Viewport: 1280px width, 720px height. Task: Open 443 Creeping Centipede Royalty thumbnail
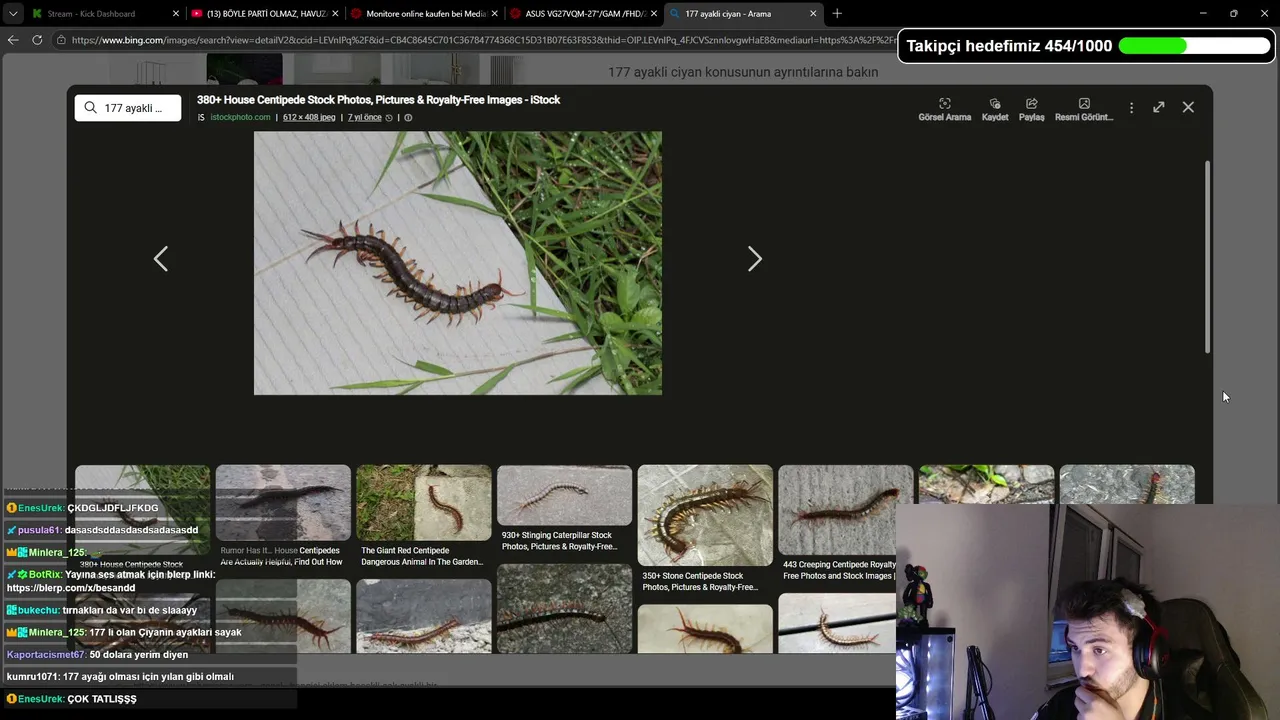(x=846, y=510)
